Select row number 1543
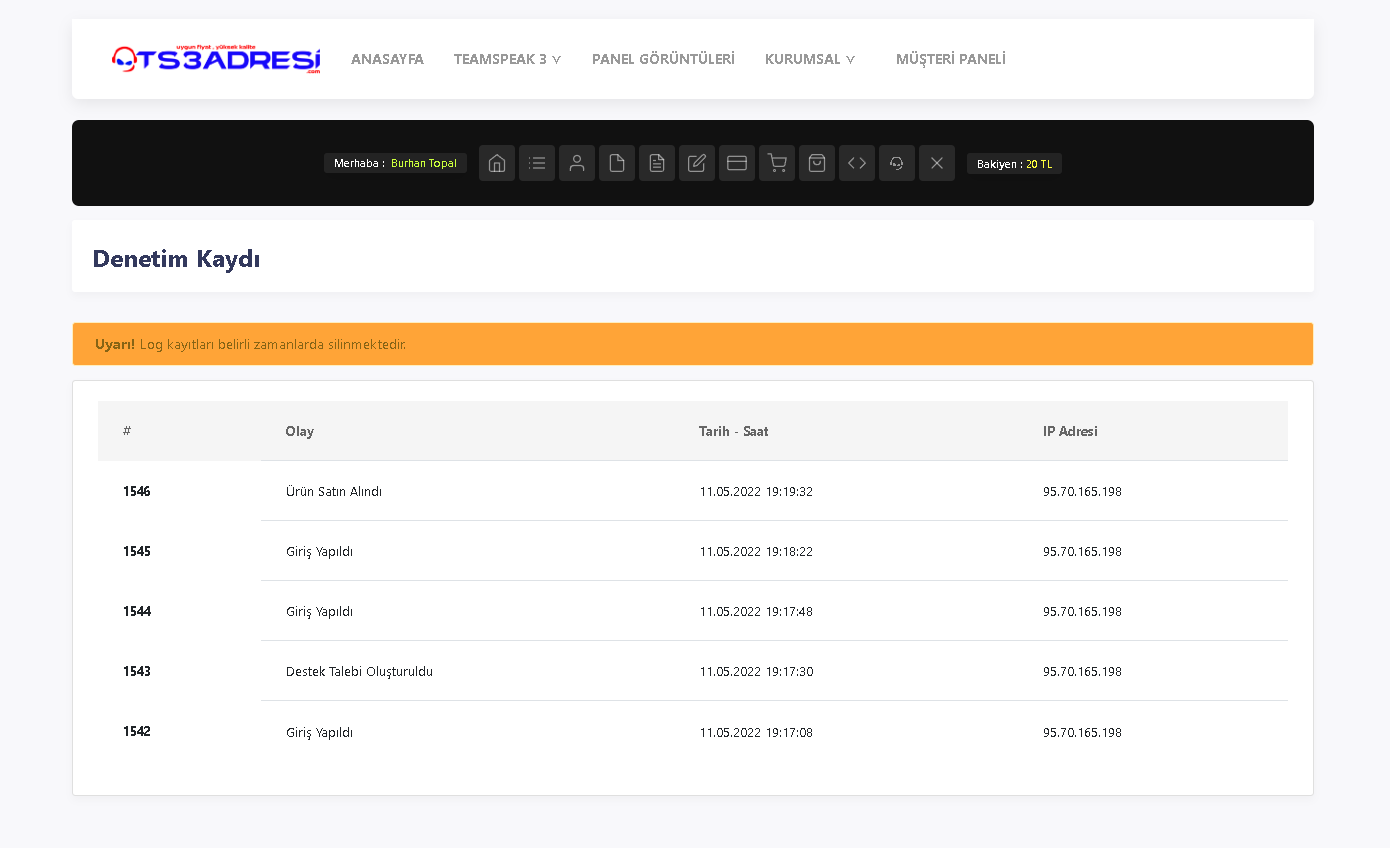This screenshot has width=1390, height=848. pos(137,671)
